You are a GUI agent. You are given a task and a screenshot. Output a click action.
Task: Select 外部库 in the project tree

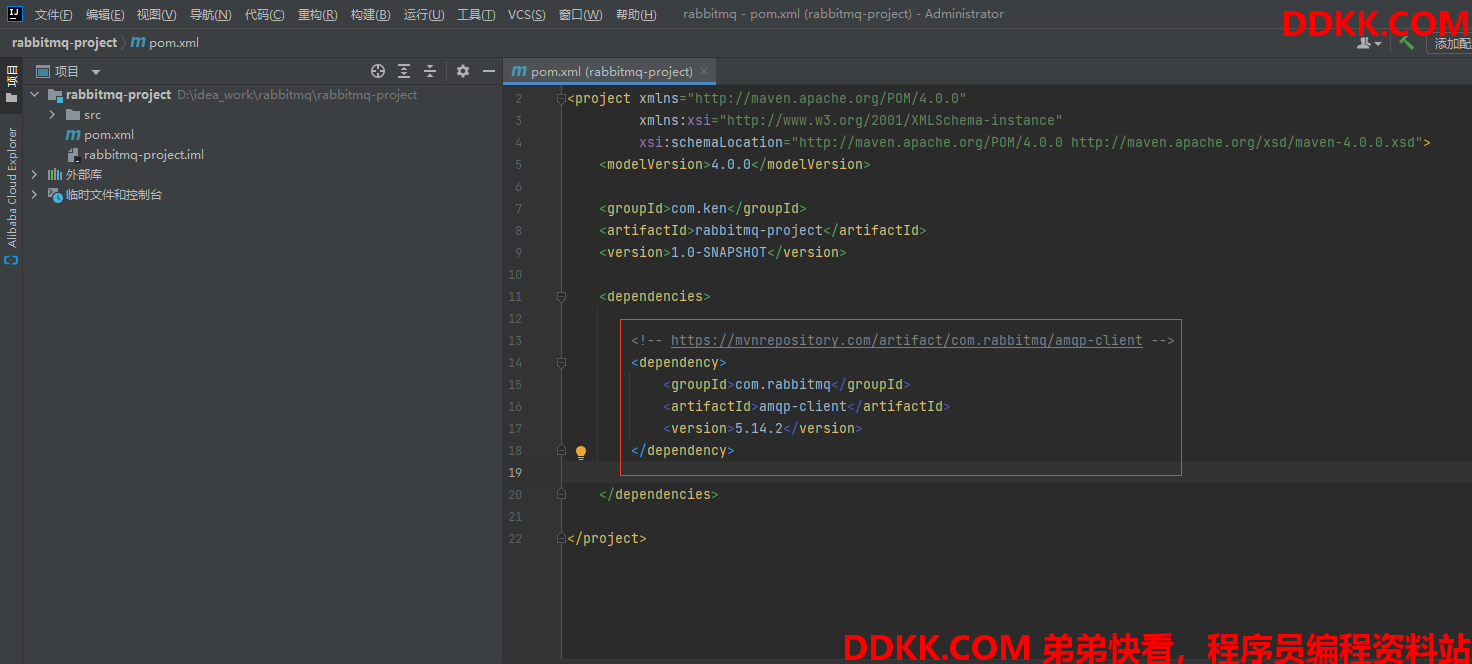pyautogui.click(x=84, y=175)
